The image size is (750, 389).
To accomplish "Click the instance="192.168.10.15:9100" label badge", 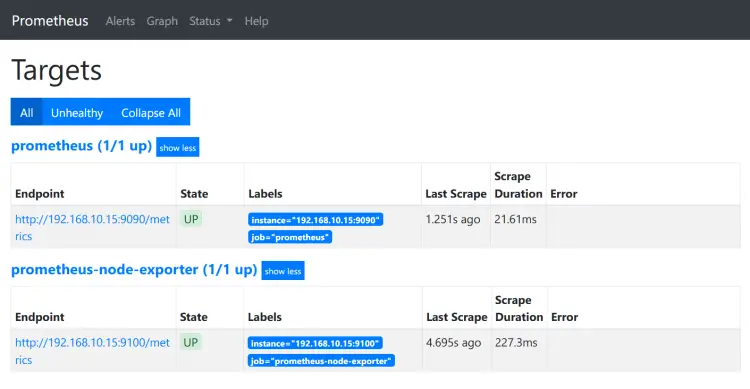I will [x=315, y=343].
